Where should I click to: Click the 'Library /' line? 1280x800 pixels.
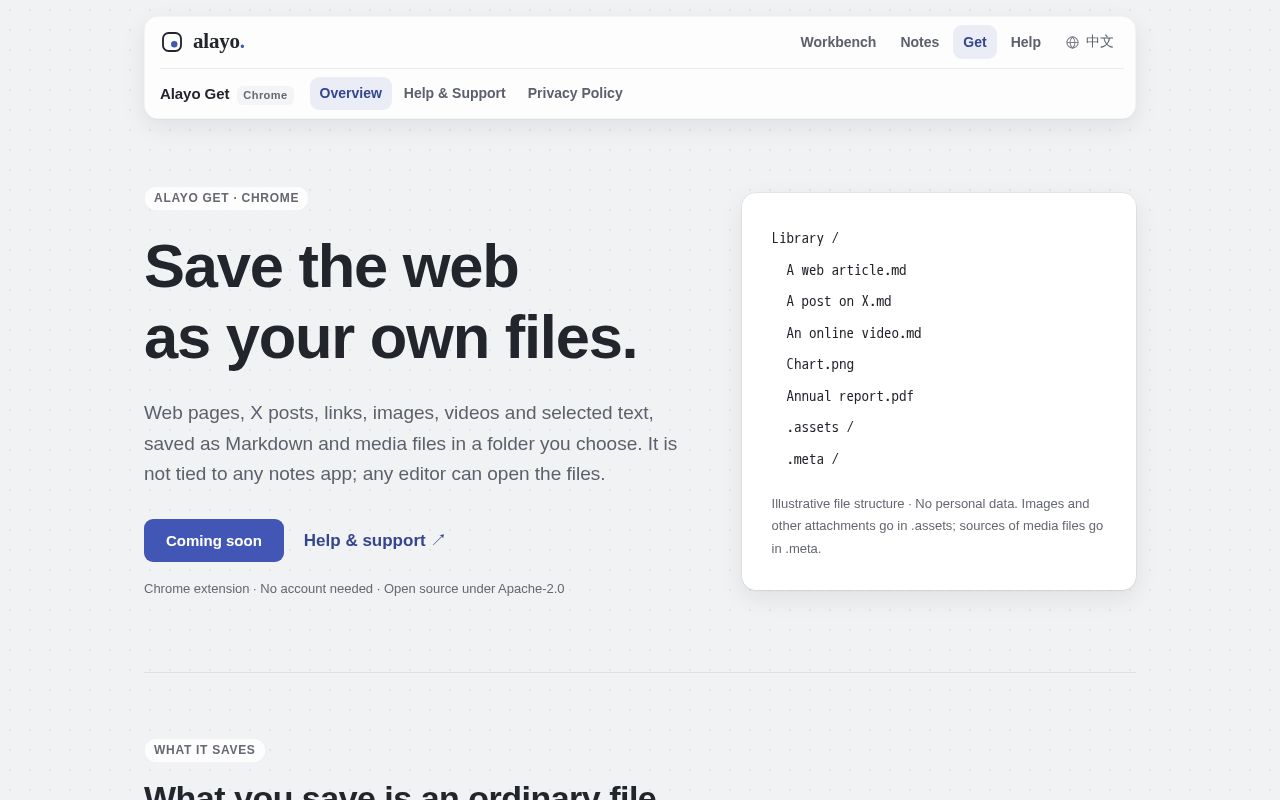pos(805,238)
